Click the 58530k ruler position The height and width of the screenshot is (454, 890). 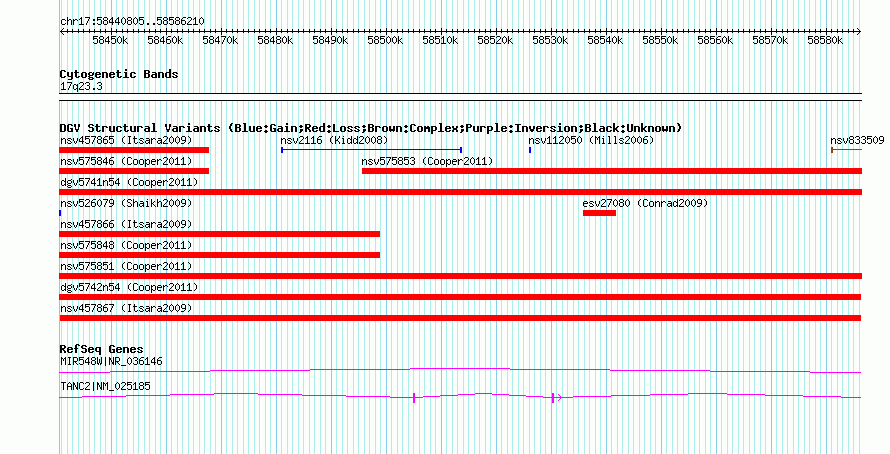click(551, 40)
